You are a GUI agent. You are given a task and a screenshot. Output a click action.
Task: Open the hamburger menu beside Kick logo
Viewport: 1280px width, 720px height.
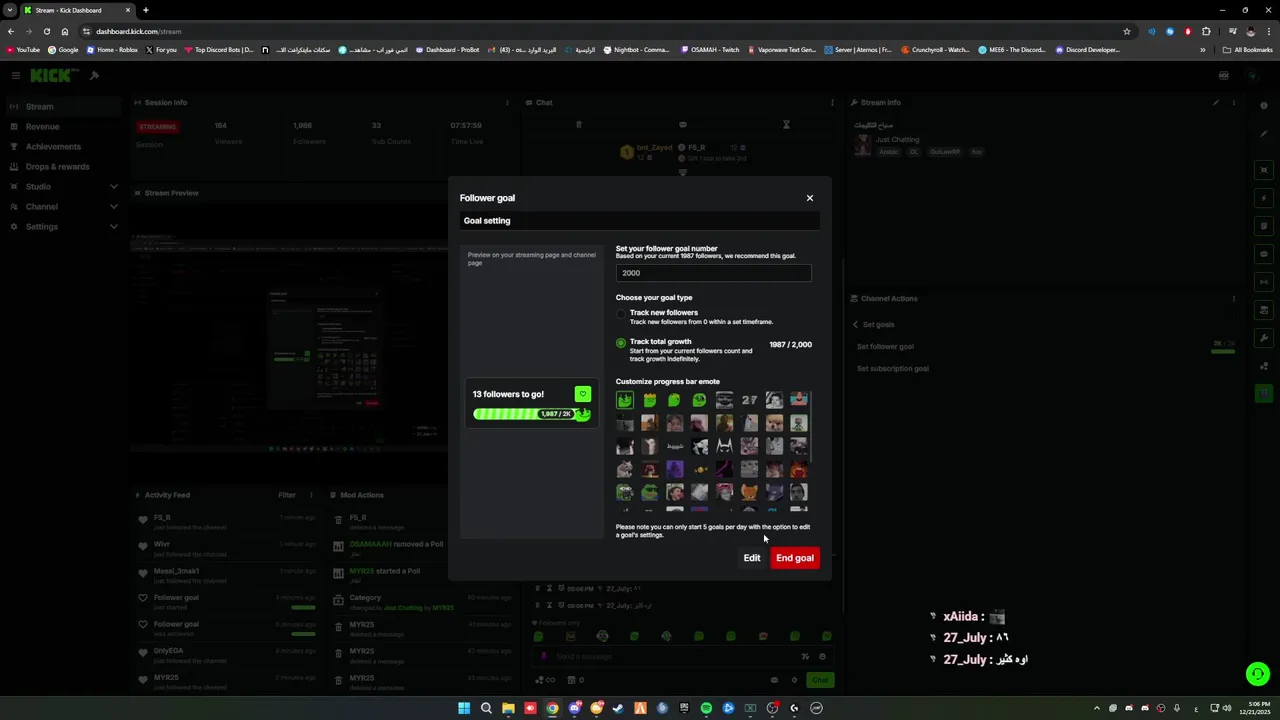16,75
